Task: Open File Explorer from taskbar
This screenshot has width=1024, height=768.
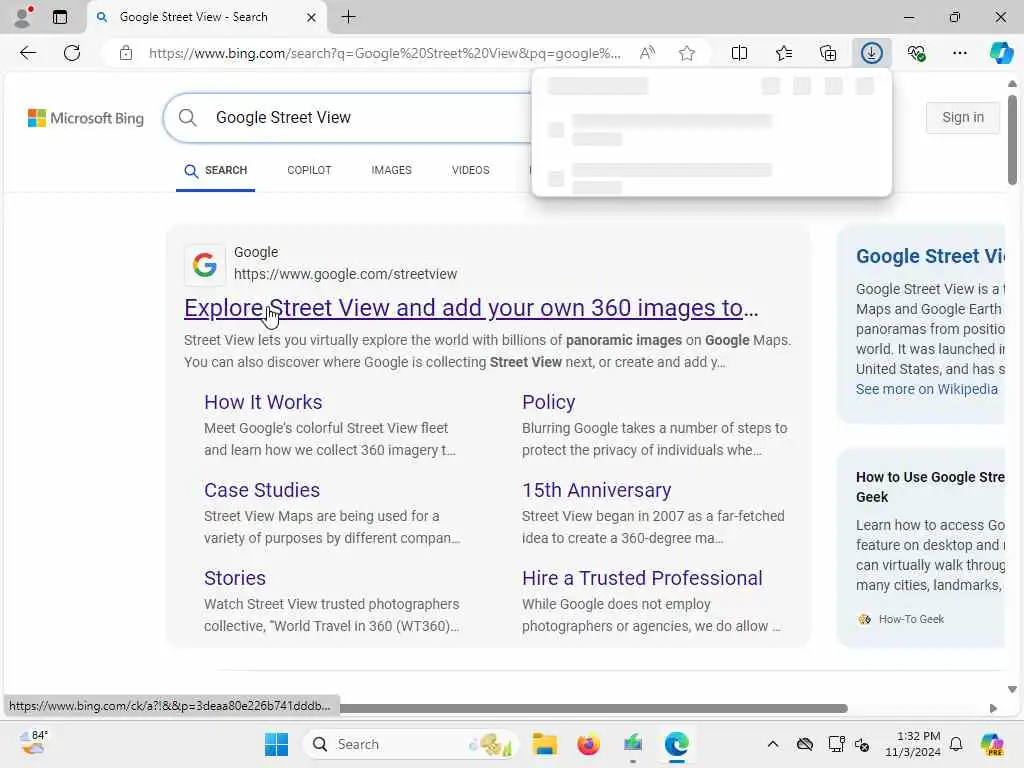Action: (544, 744)
